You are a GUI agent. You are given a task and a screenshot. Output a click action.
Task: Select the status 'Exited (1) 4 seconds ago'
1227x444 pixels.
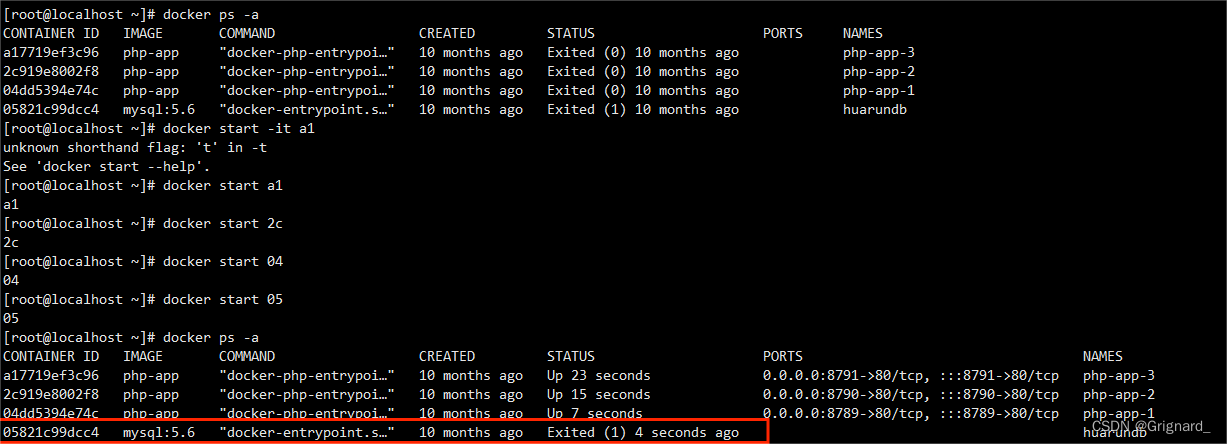pos(643,432)
